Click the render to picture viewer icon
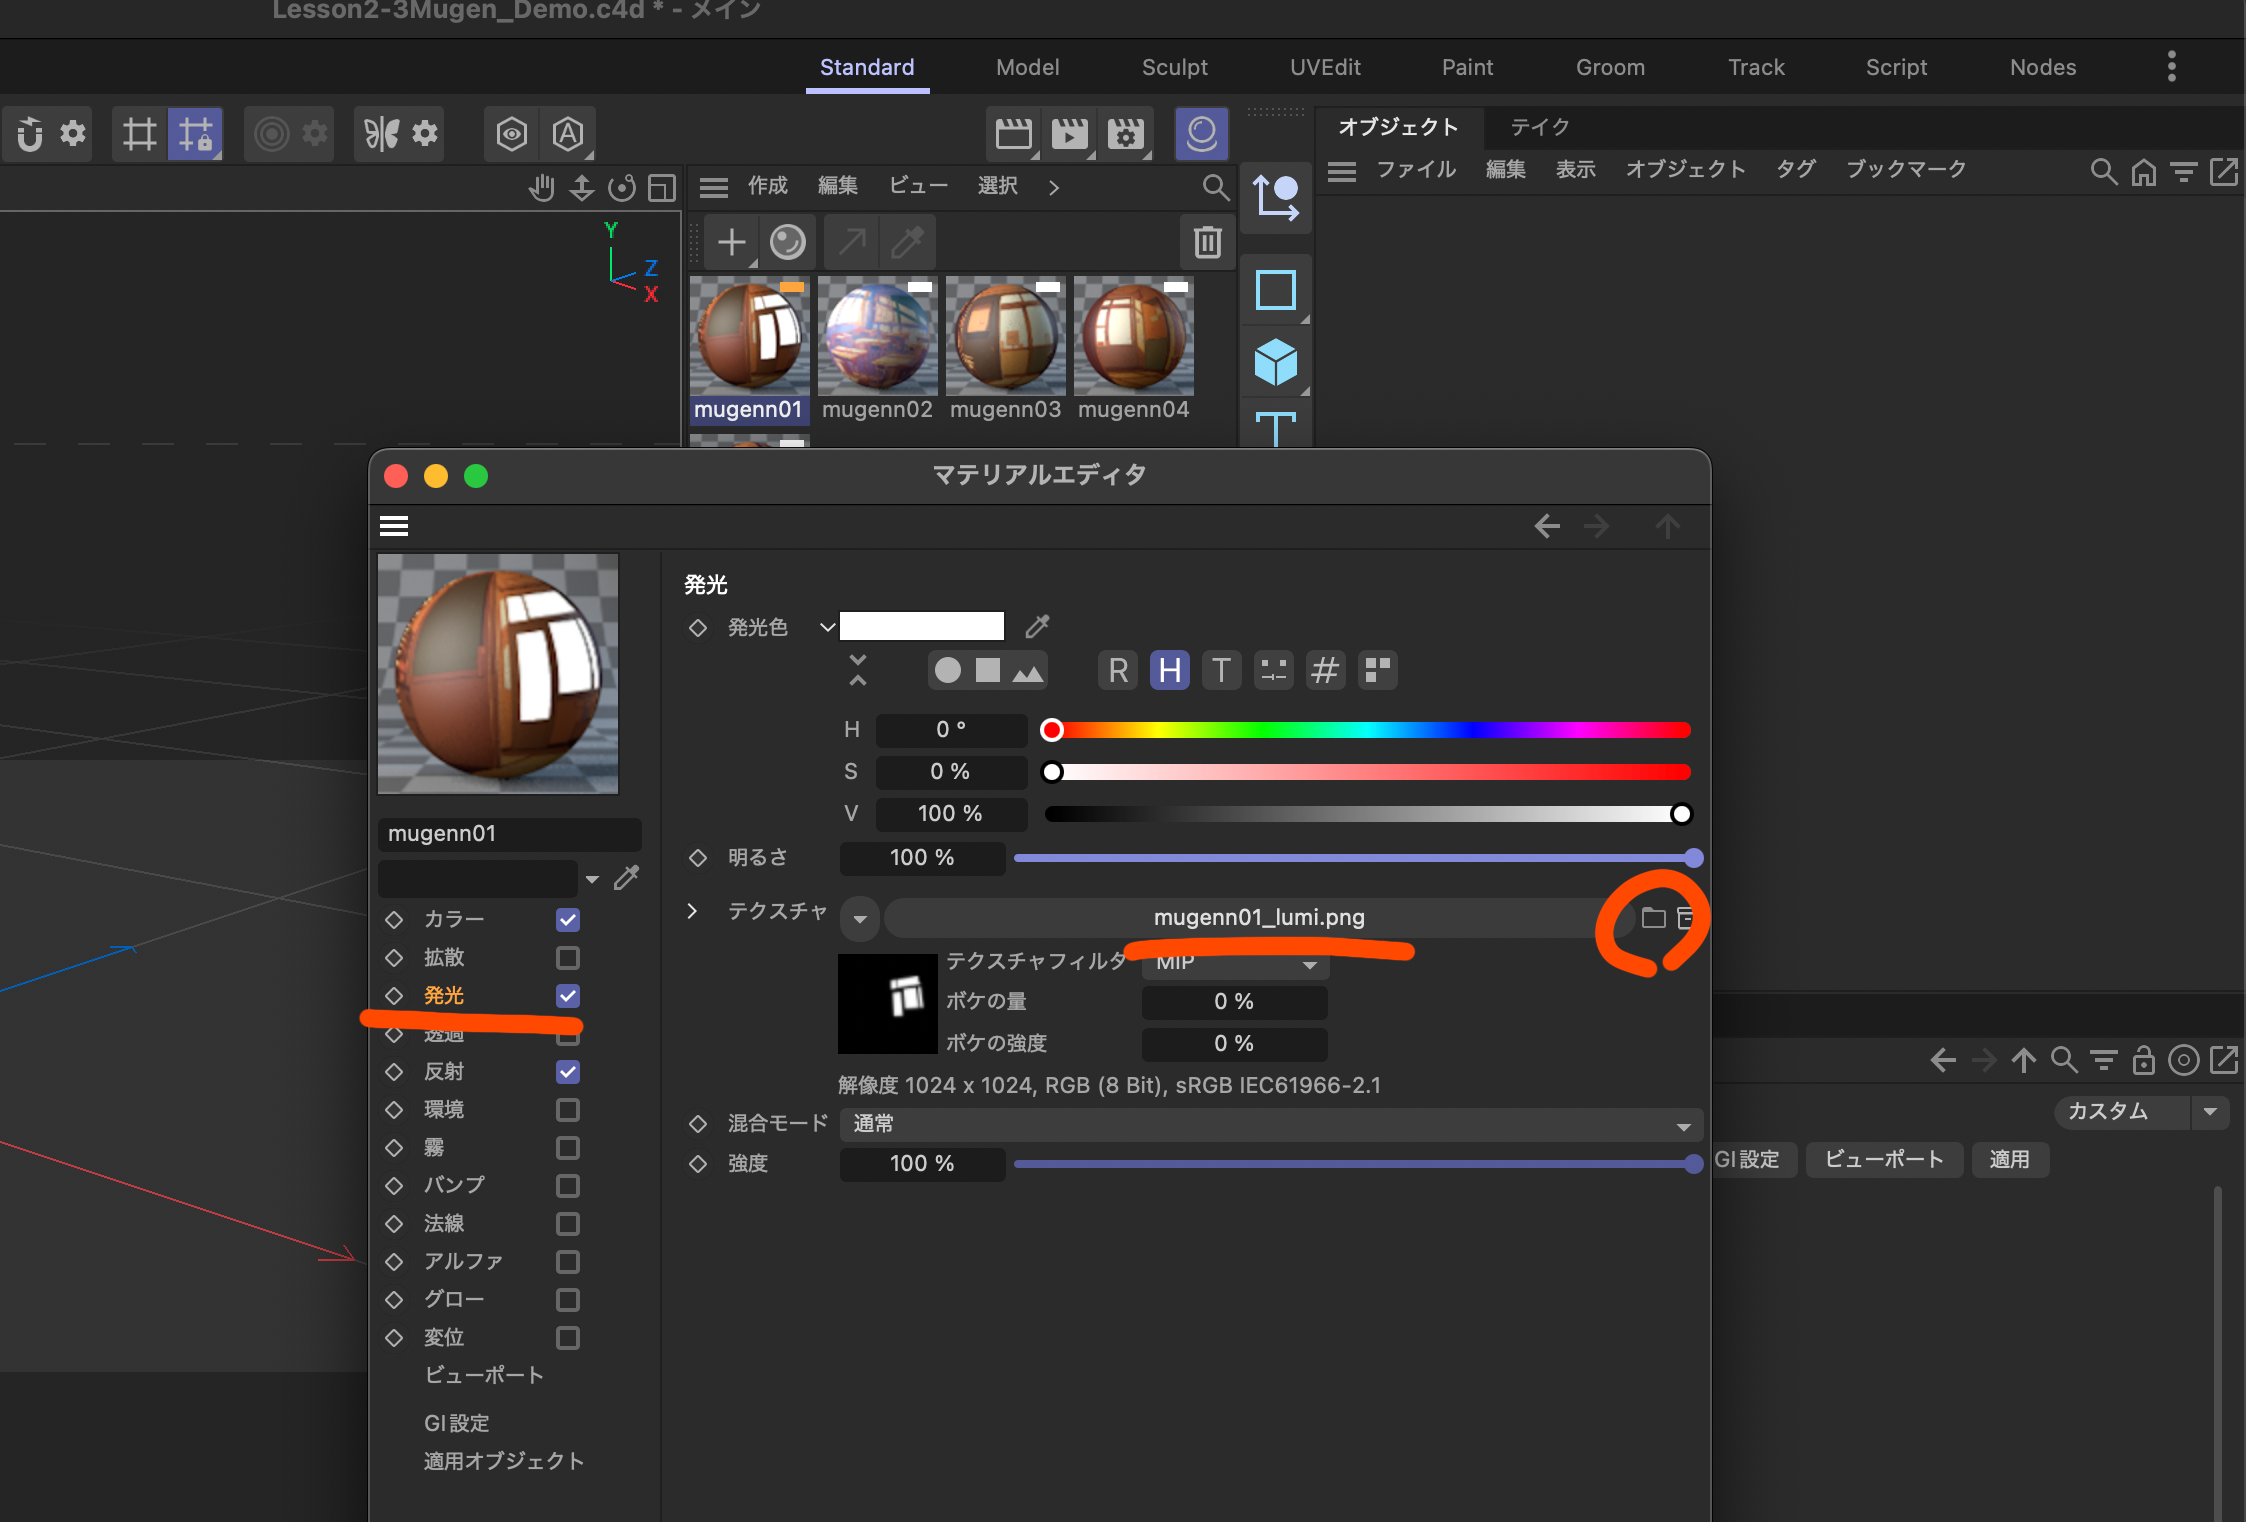The width and height of the screenshot is (2246, 1522). [x=1069, y=134]
